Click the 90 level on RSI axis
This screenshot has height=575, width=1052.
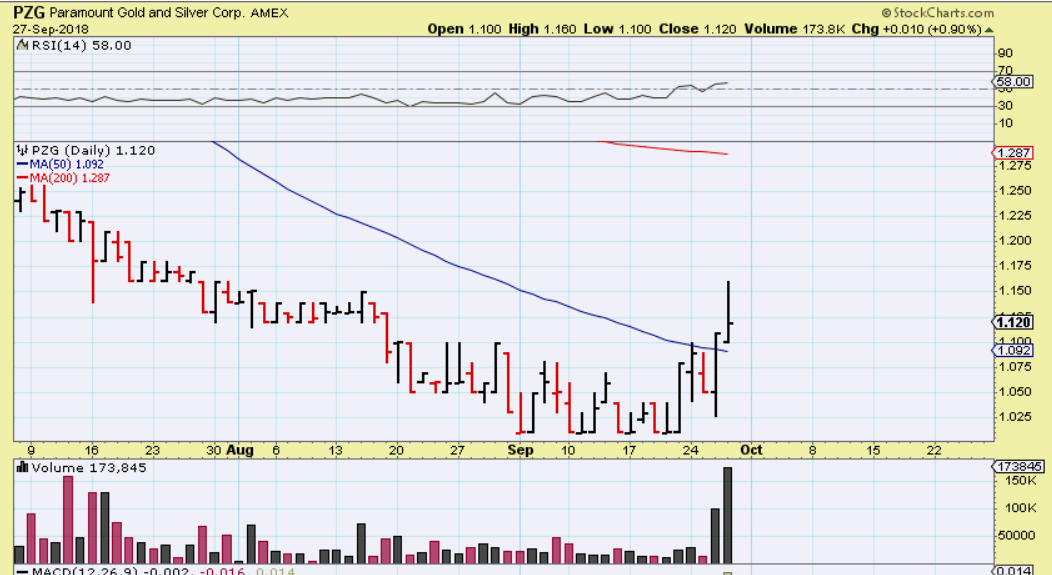pyautogui.click(x=1005, y=54)
